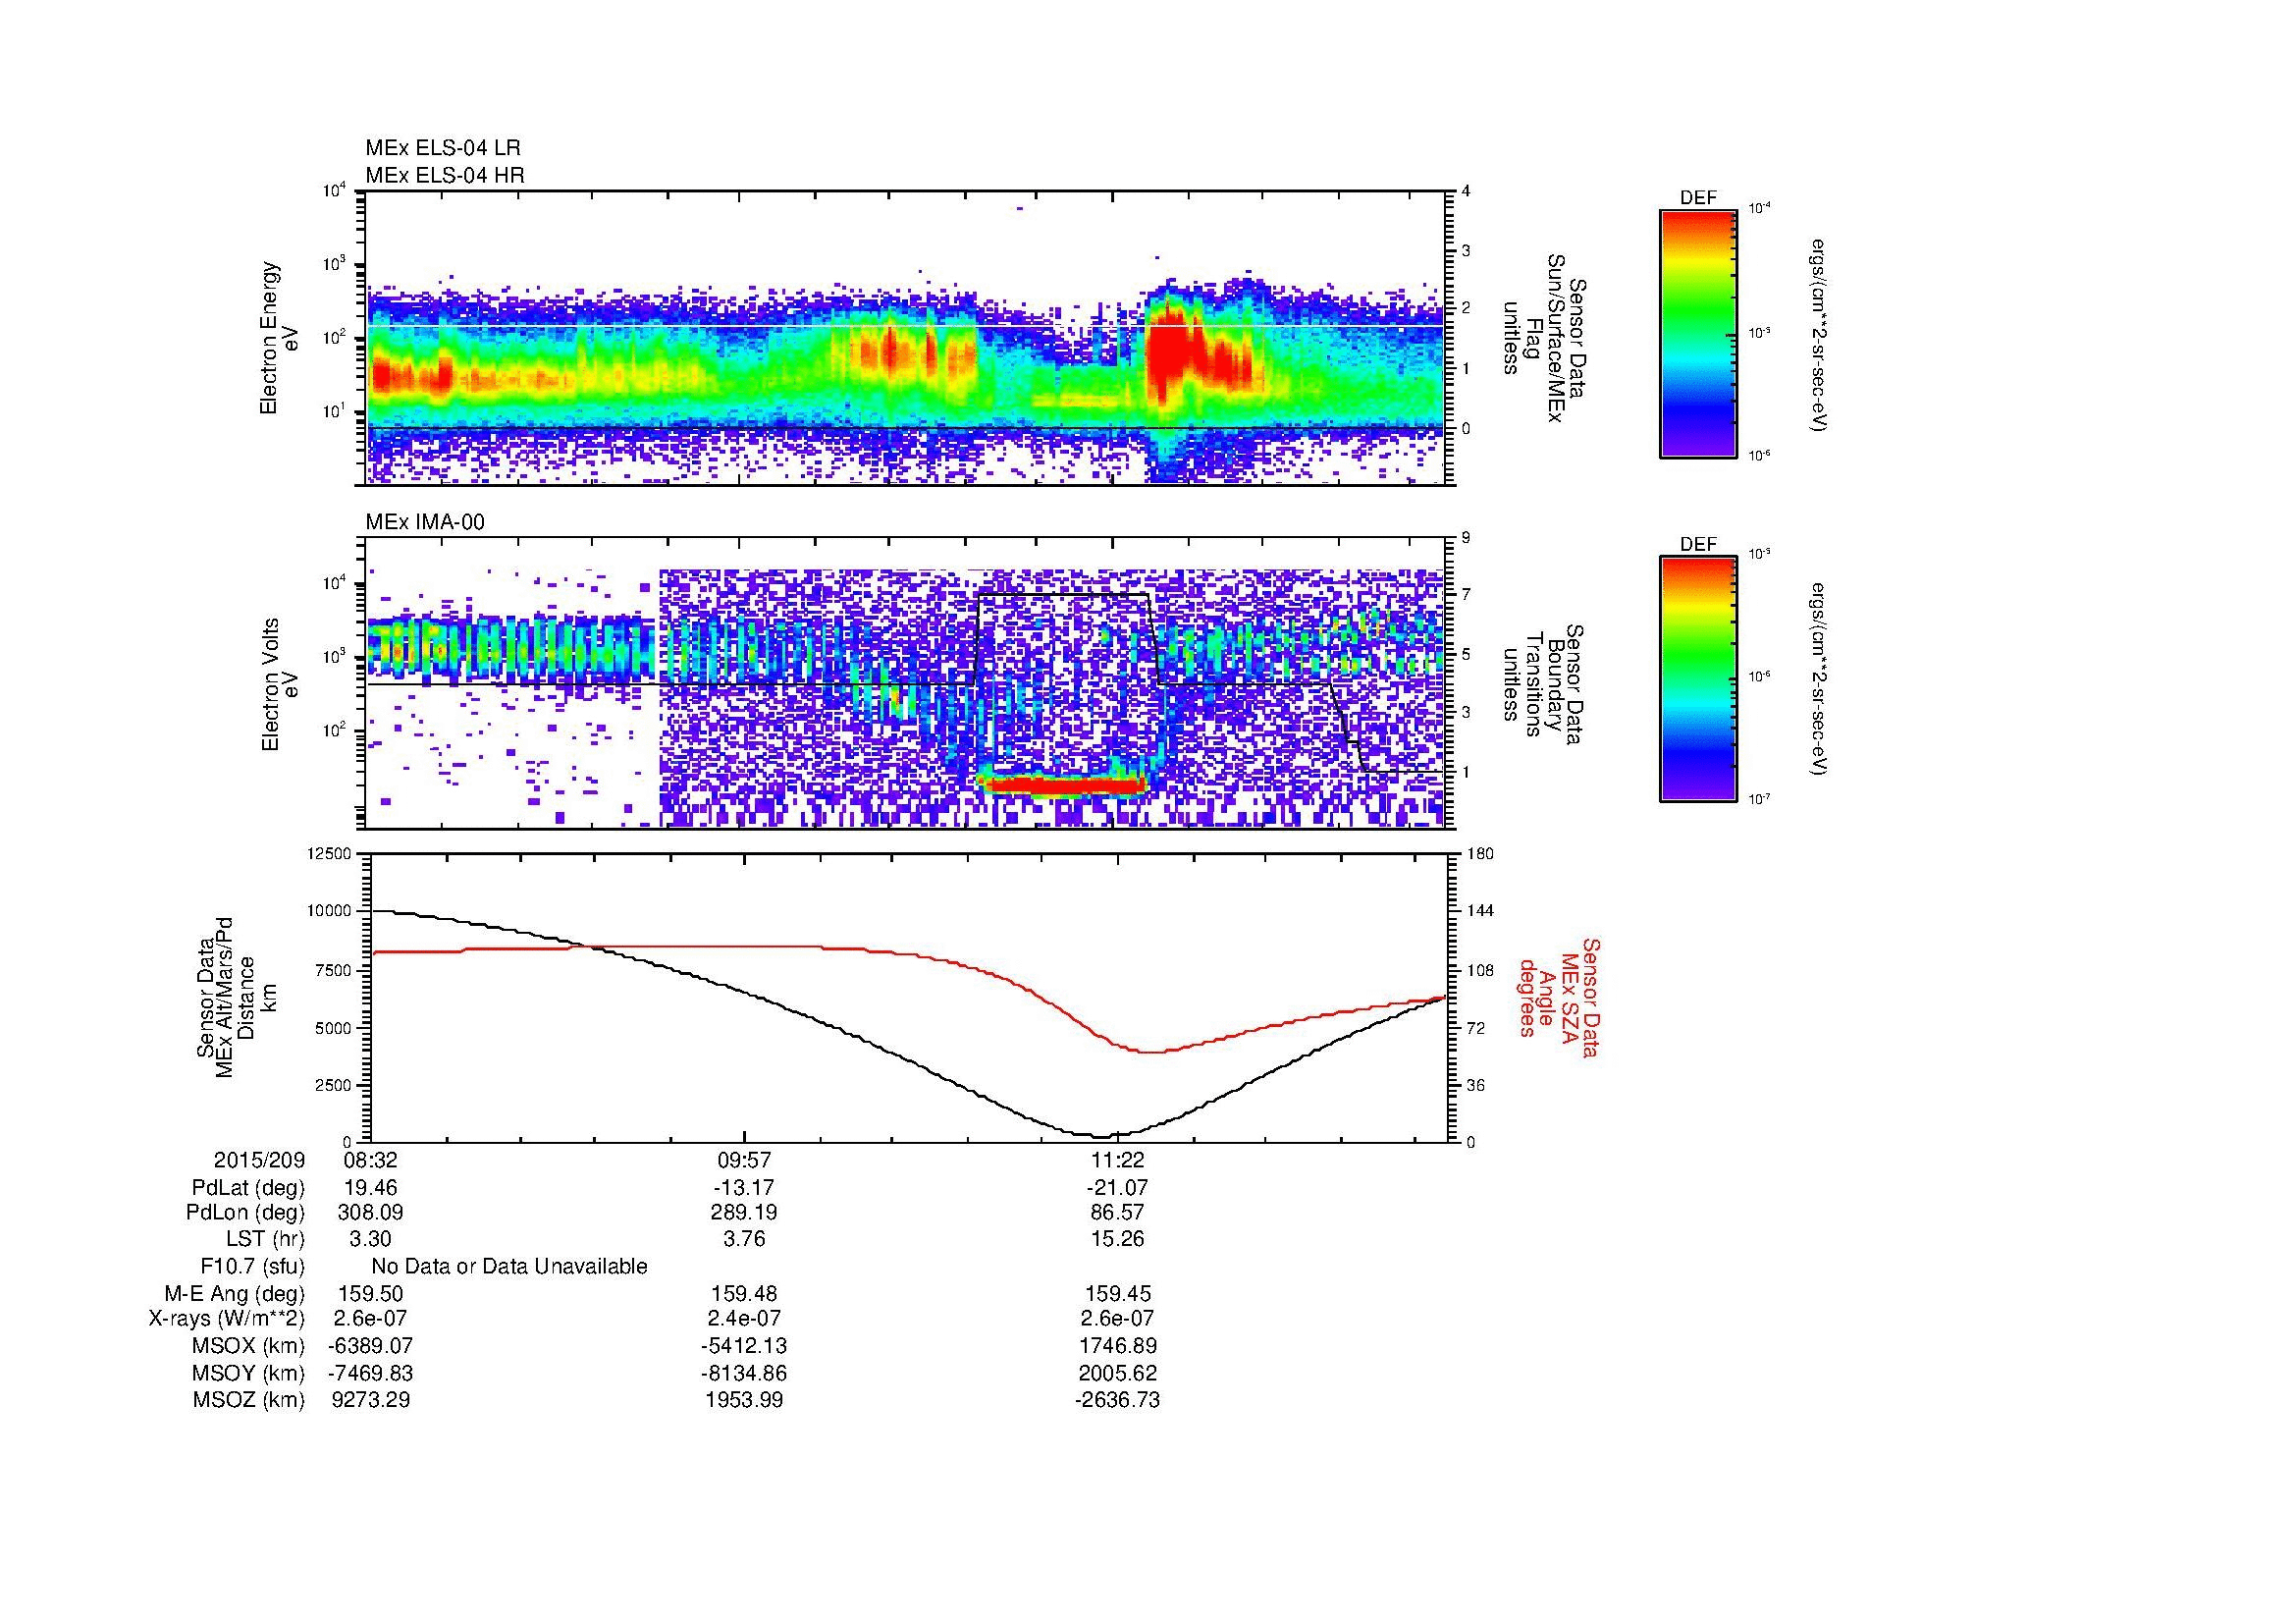This screenshot has height=1623, width=2296.
Task: Click the time label '08:32'
Action: coord(370,1160)
